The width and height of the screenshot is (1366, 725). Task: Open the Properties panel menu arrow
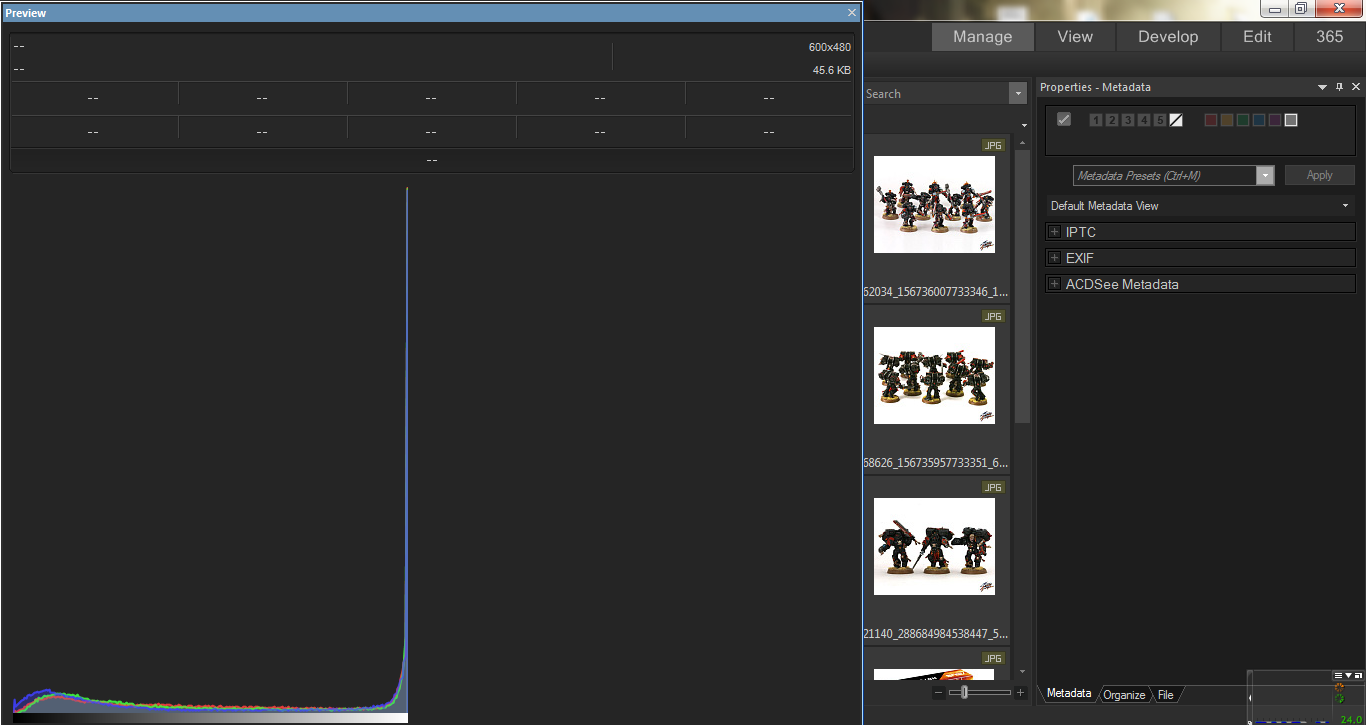click(1323, 87)
